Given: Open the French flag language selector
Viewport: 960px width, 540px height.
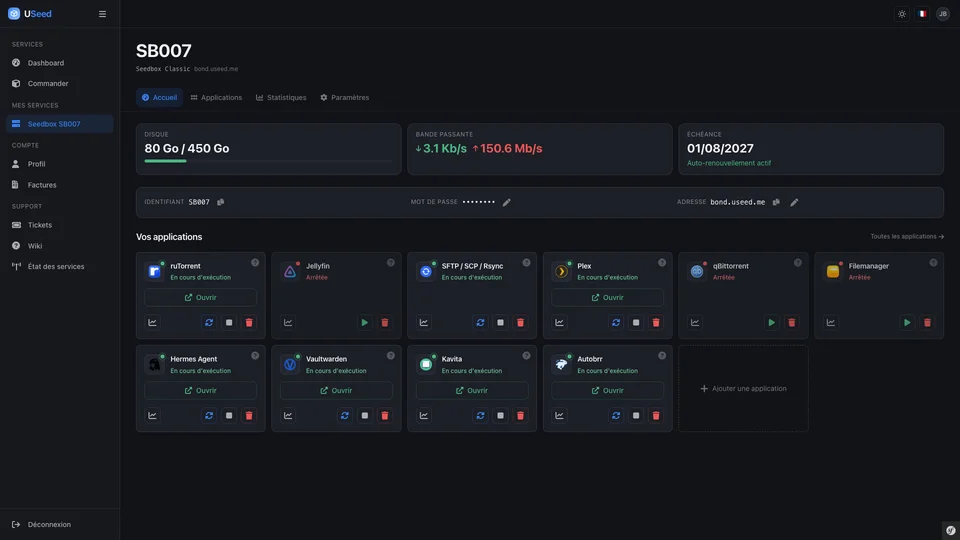Looking at the screenshot, I should tap(922, 14).
